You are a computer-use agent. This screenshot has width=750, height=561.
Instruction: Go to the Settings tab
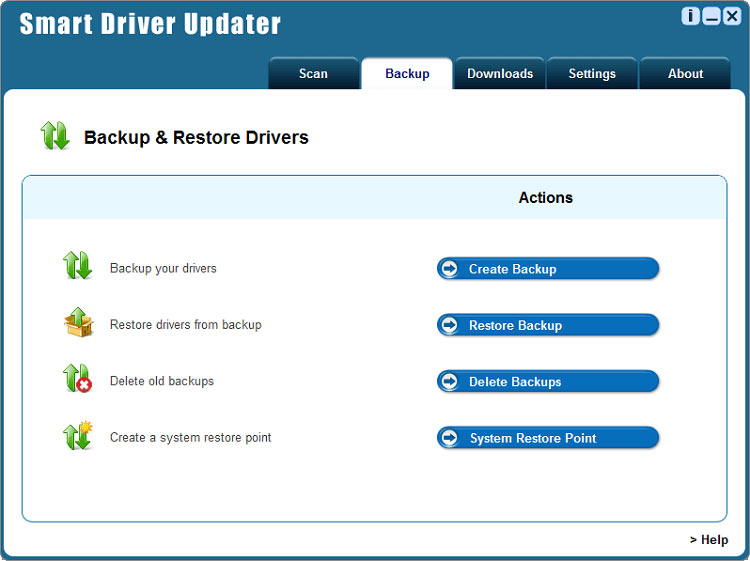tap(592, 73)
